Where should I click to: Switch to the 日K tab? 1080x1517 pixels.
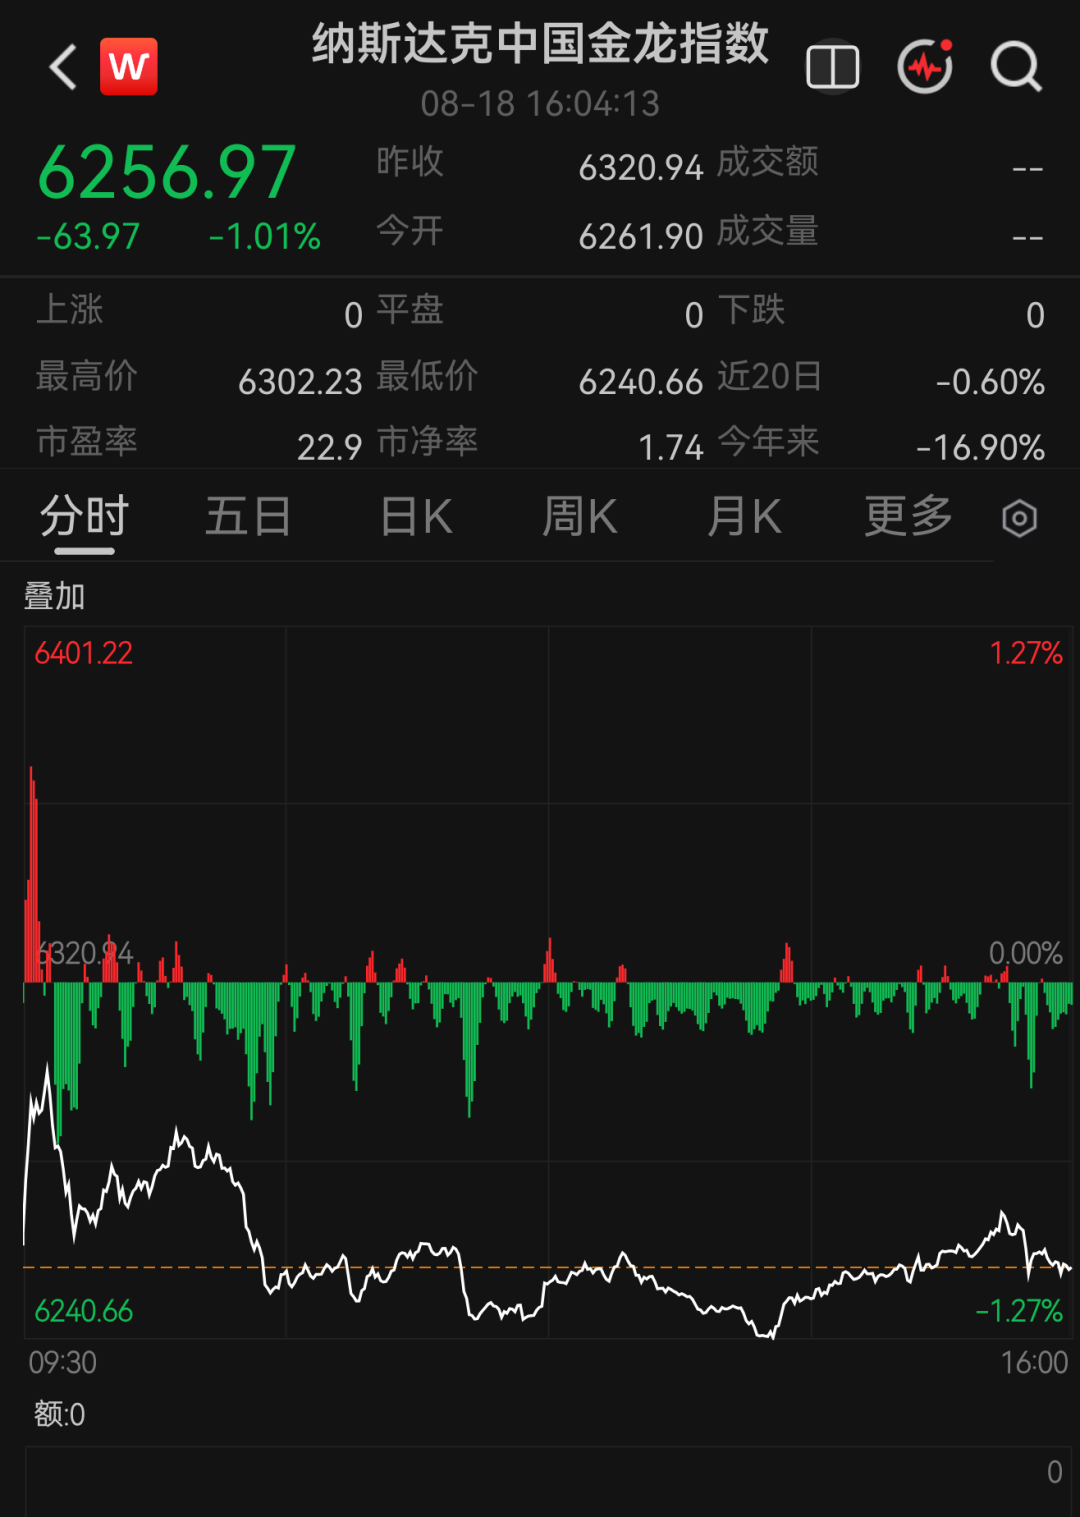[416, 517]
